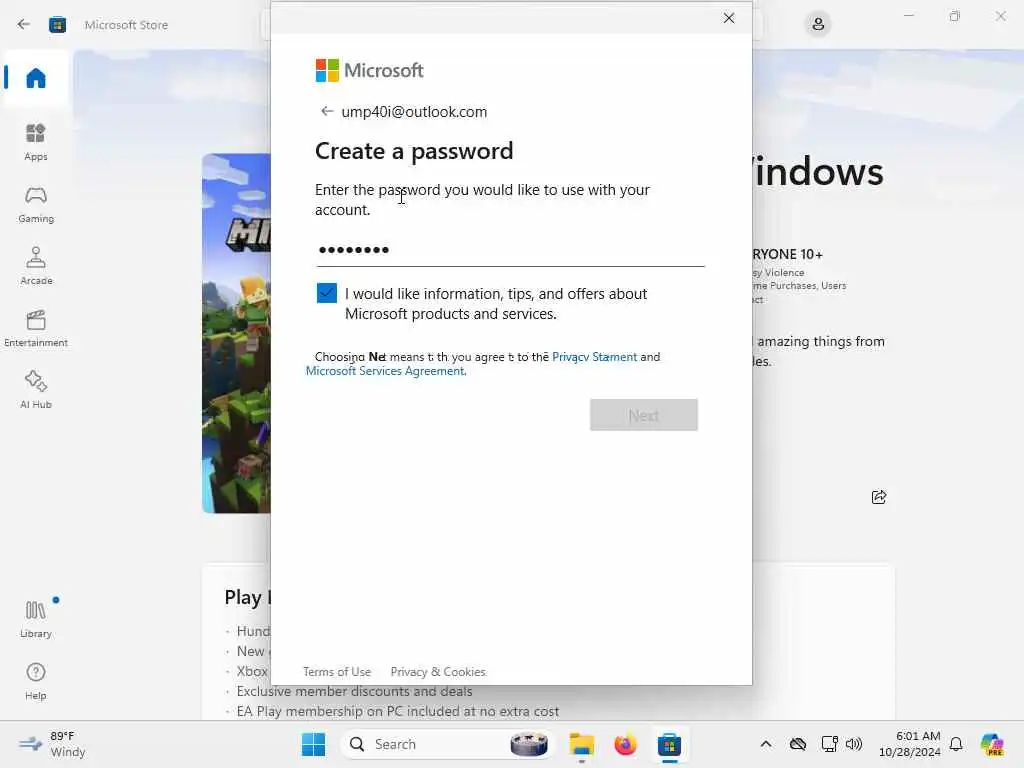Open notifications bell in the taskbar
This screenshot has width=1024, height=768.
click(x=956, y=744)
